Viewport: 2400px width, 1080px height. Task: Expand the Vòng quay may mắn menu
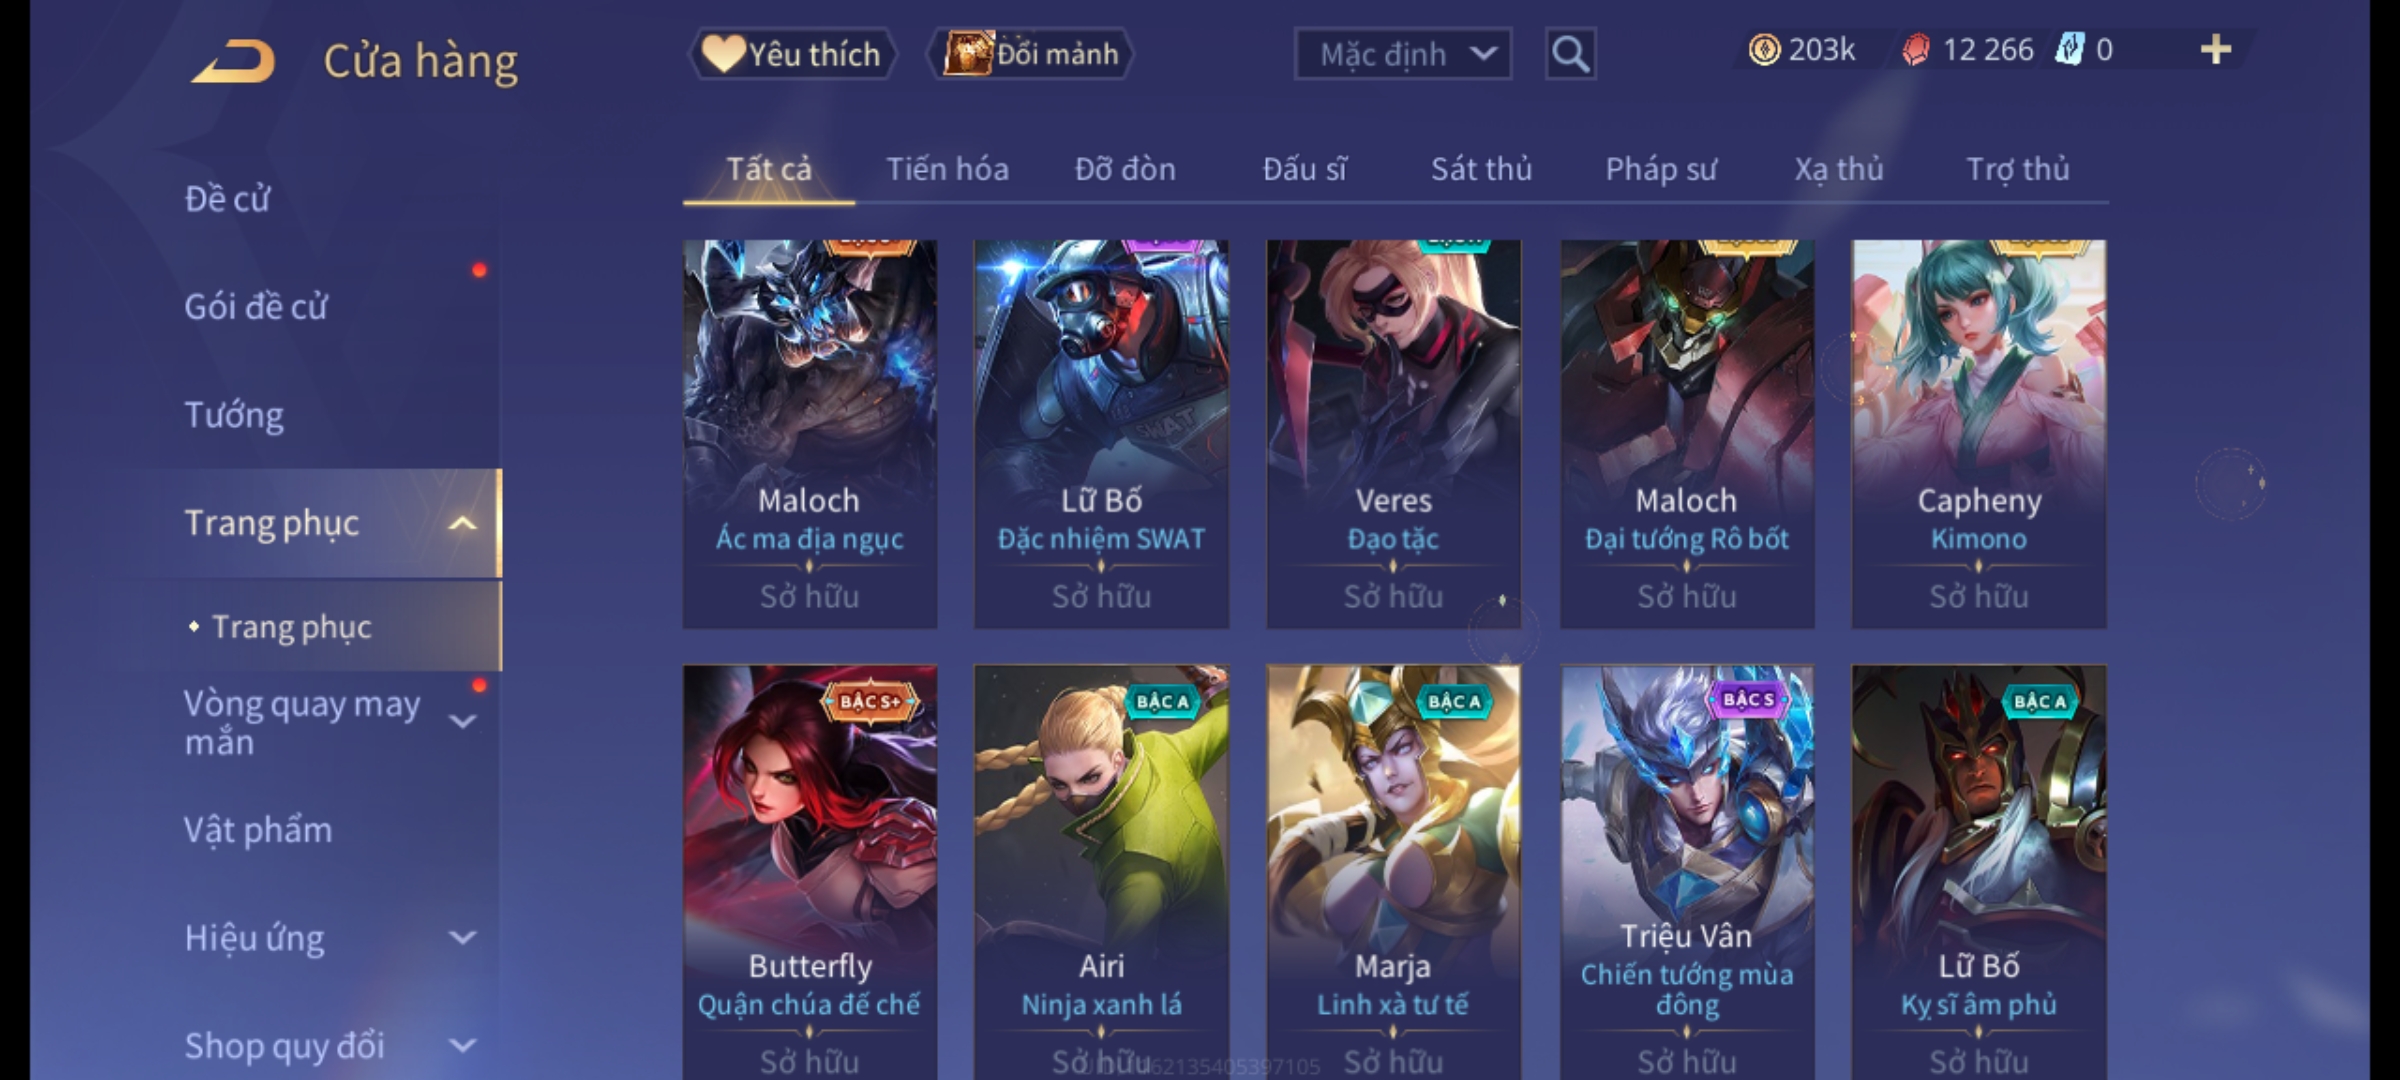click(x=462, y=721)
